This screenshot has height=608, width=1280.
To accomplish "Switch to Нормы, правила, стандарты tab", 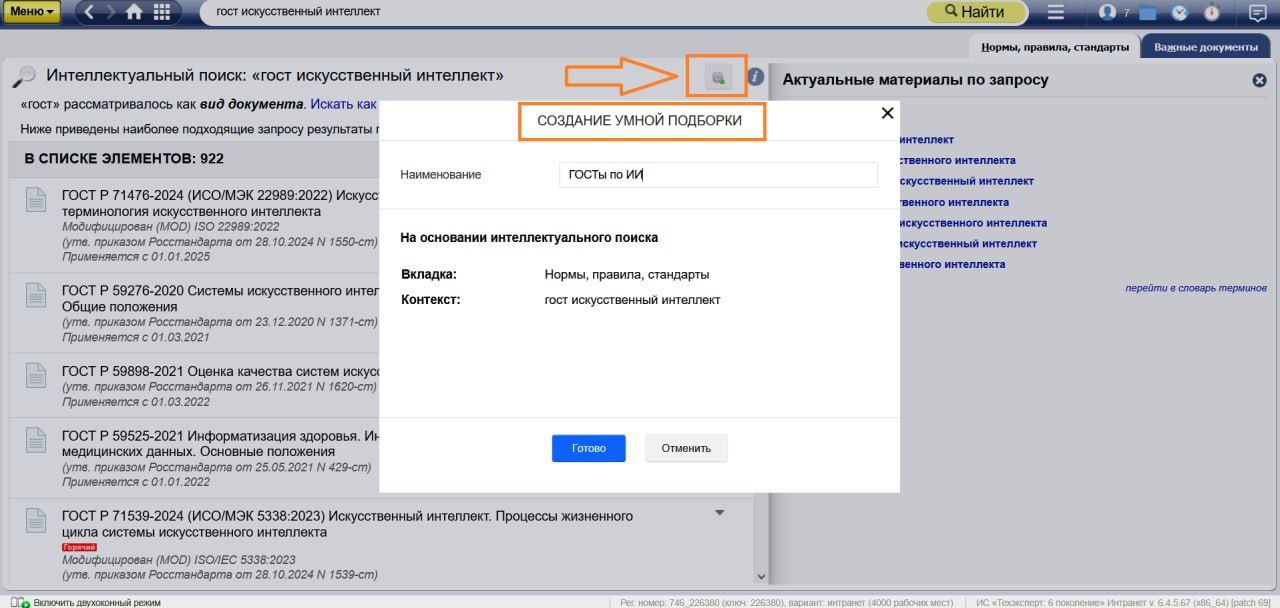I will (1055, 47).
